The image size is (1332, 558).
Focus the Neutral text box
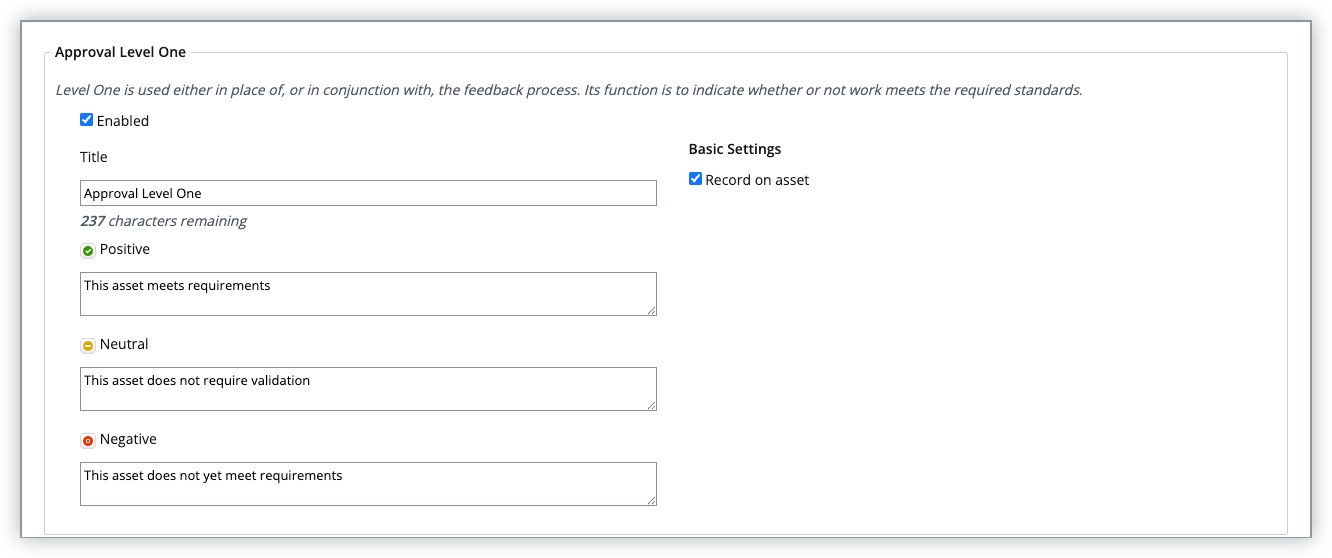pyautogui.click(x=368, y=389)
